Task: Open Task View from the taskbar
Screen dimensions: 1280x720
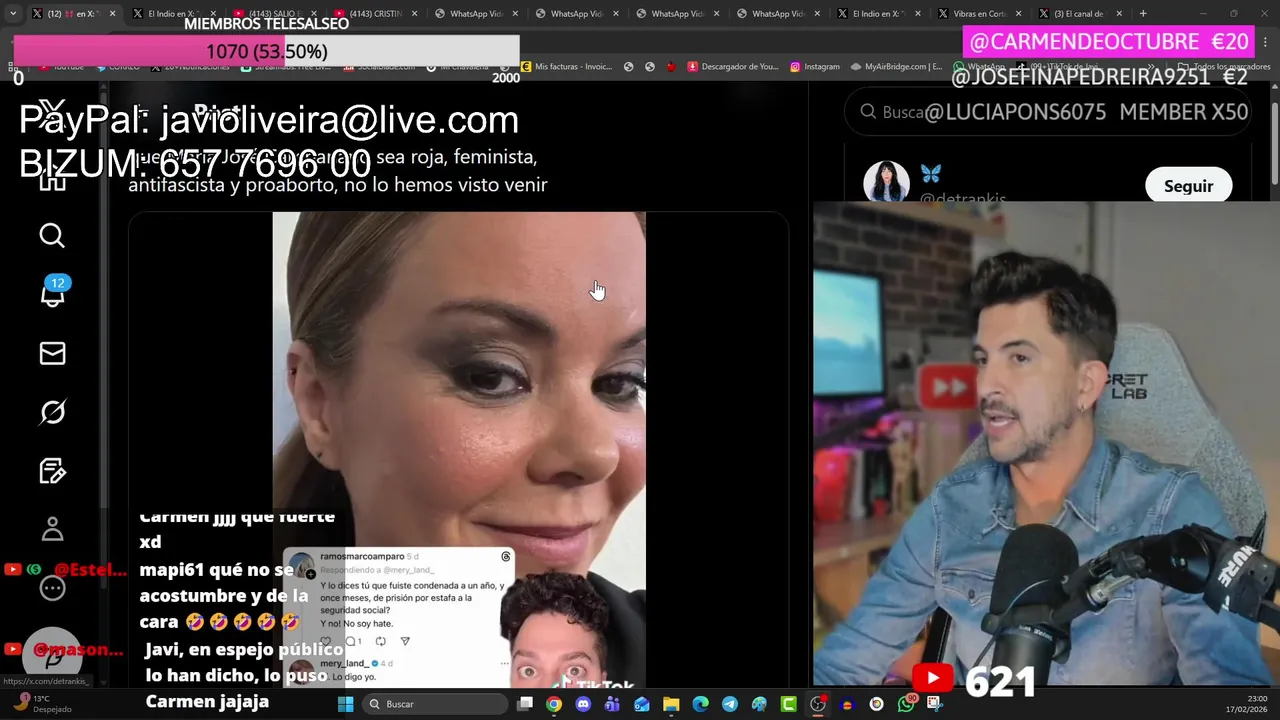Action: pyautogui.click(x=525, y=704)
